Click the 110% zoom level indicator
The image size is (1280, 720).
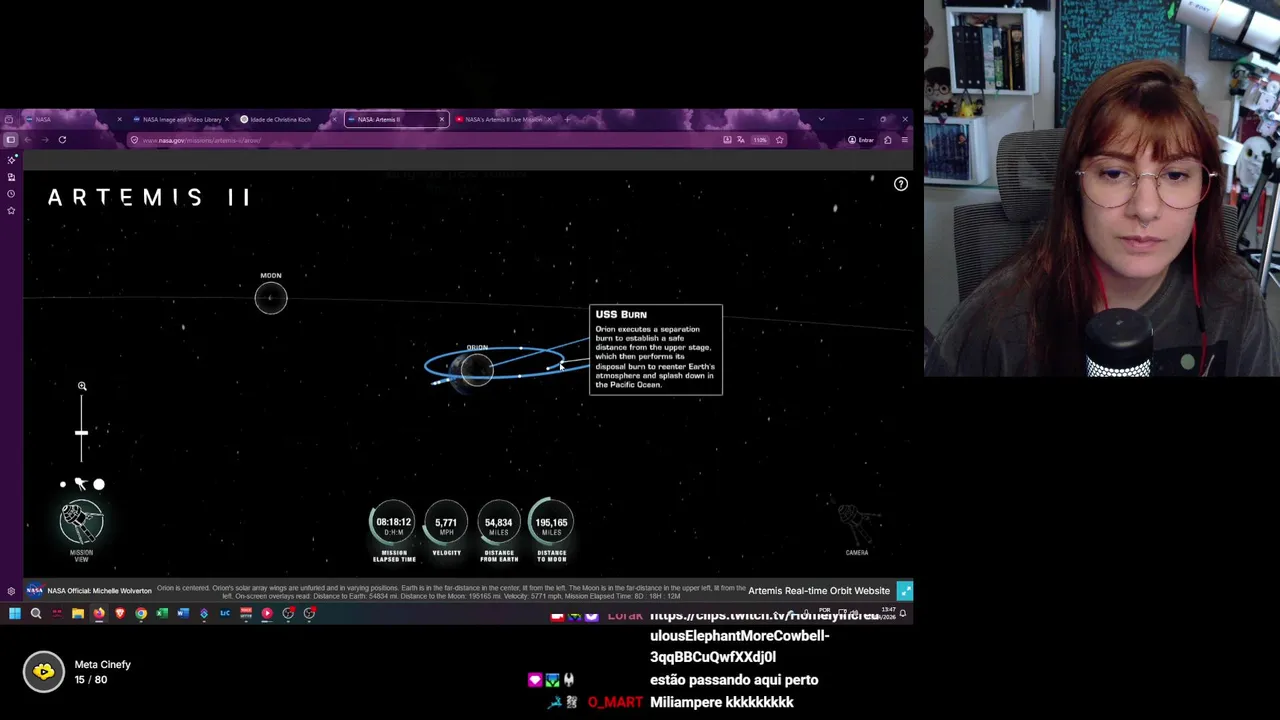[760, 140]
